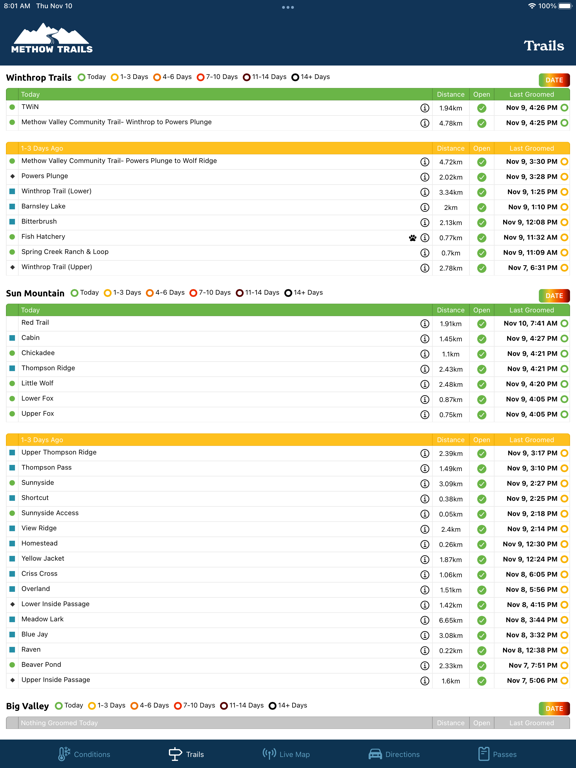The image size is (576, 768).
Task: Tap Winthrop Trails section title
Action: (x=39, y=77)
